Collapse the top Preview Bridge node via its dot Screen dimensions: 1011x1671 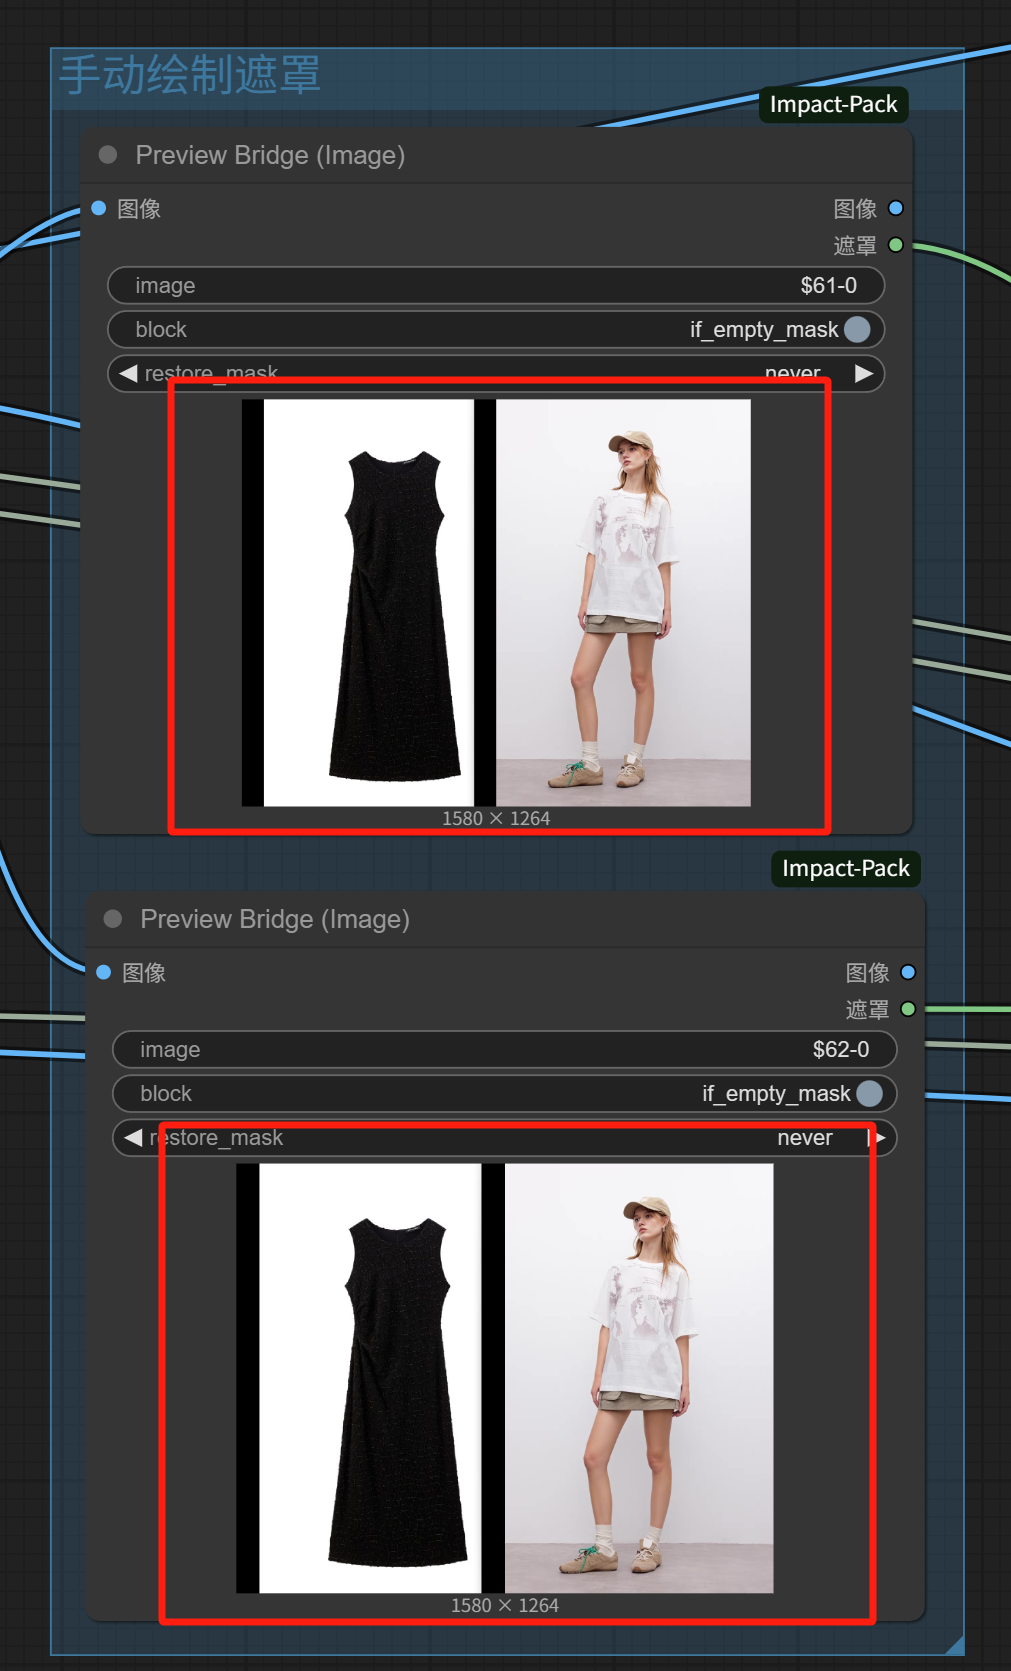click(108, 155)
